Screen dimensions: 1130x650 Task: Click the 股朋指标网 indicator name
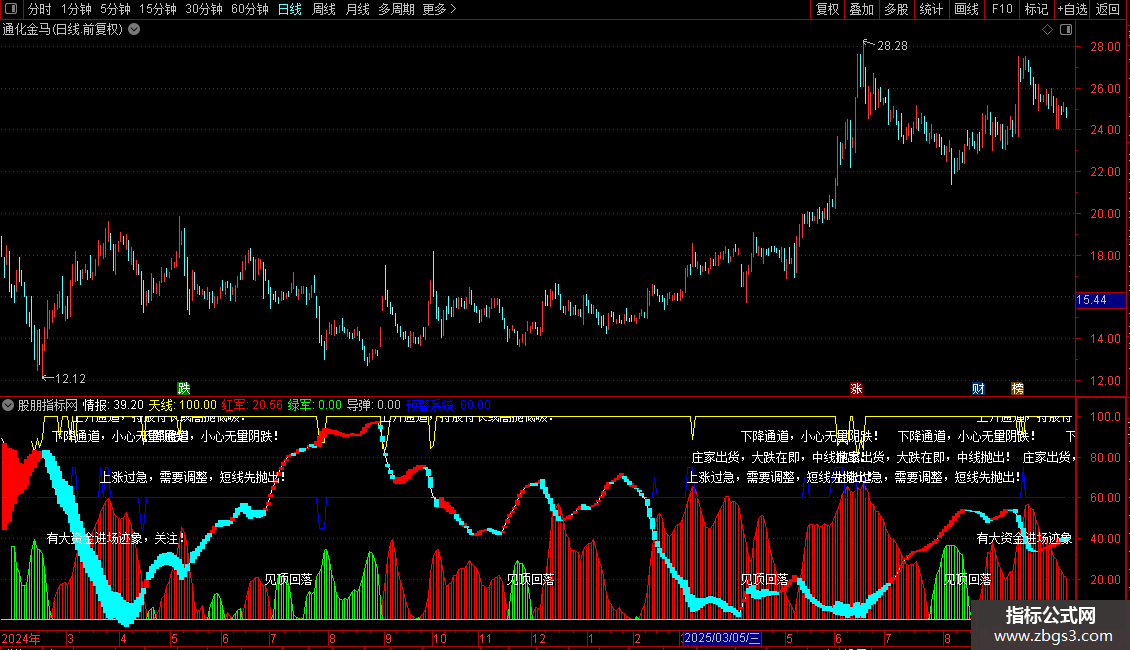(x=48, y=406)
